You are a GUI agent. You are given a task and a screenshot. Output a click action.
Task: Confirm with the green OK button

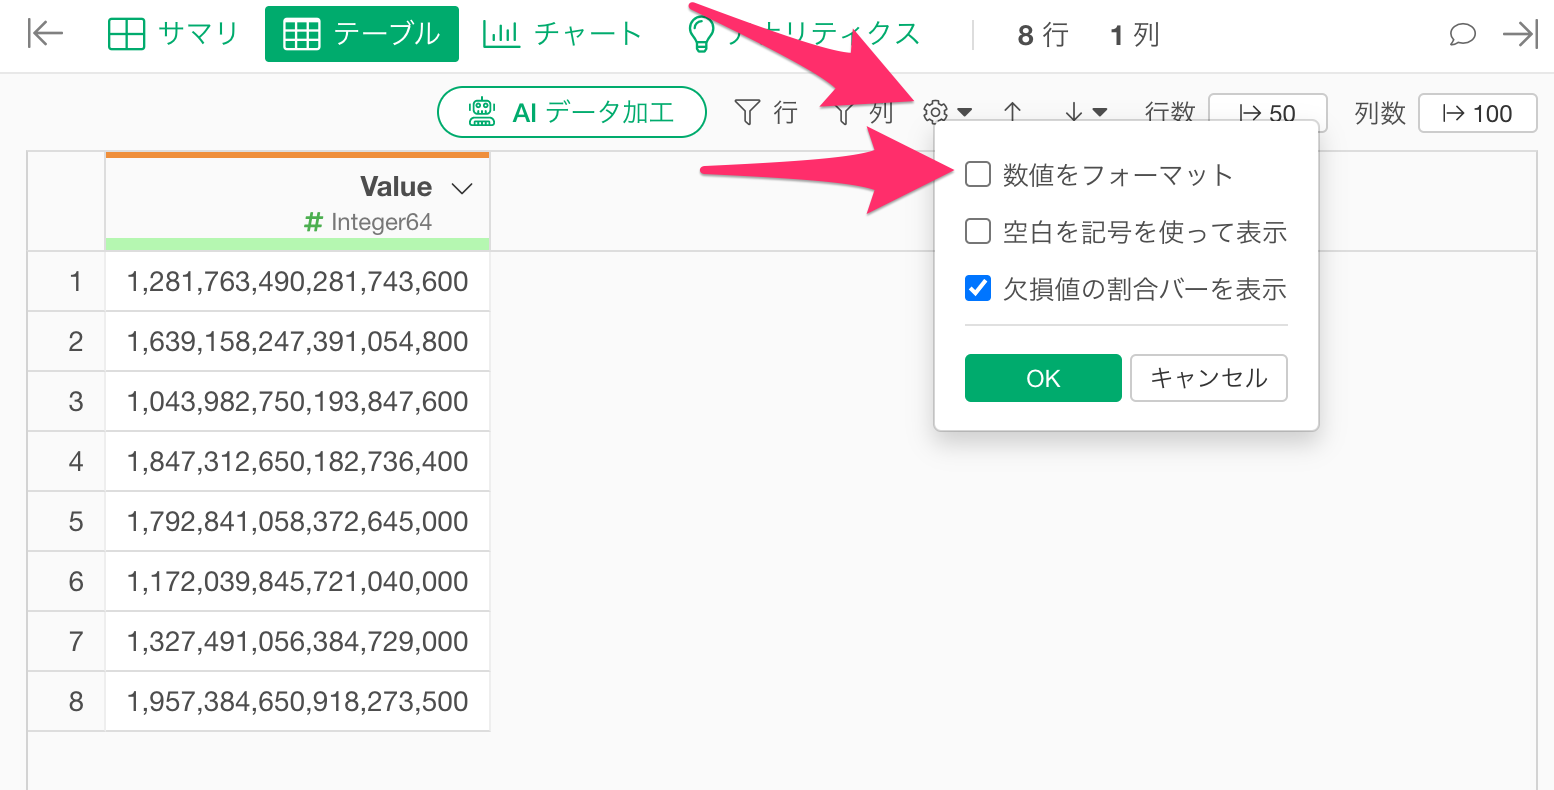point(1043,378)
